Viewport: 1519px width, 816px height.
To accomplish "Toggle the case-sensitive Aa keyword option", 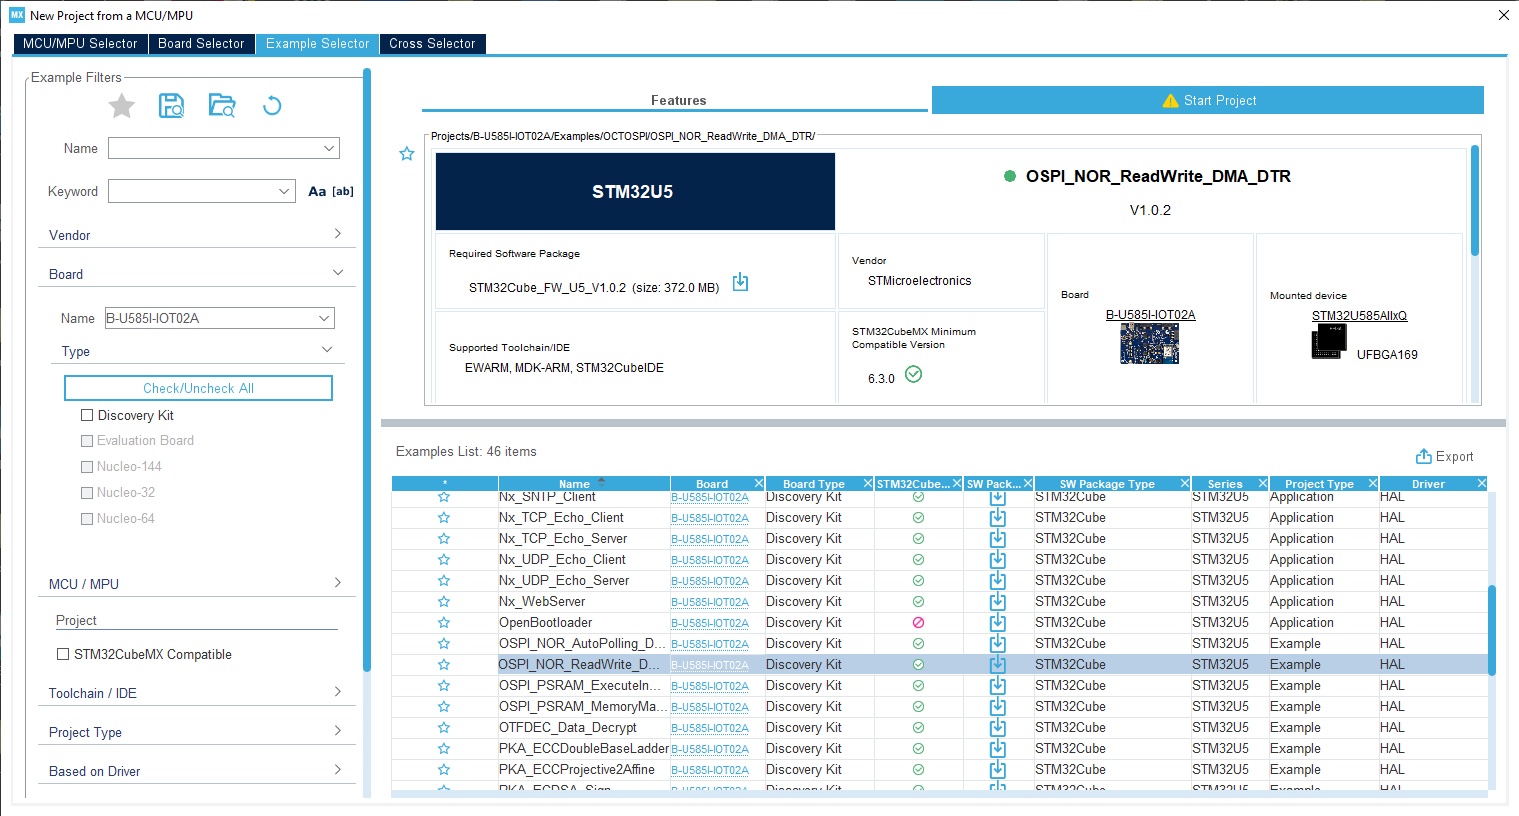I will click(317, 192).
